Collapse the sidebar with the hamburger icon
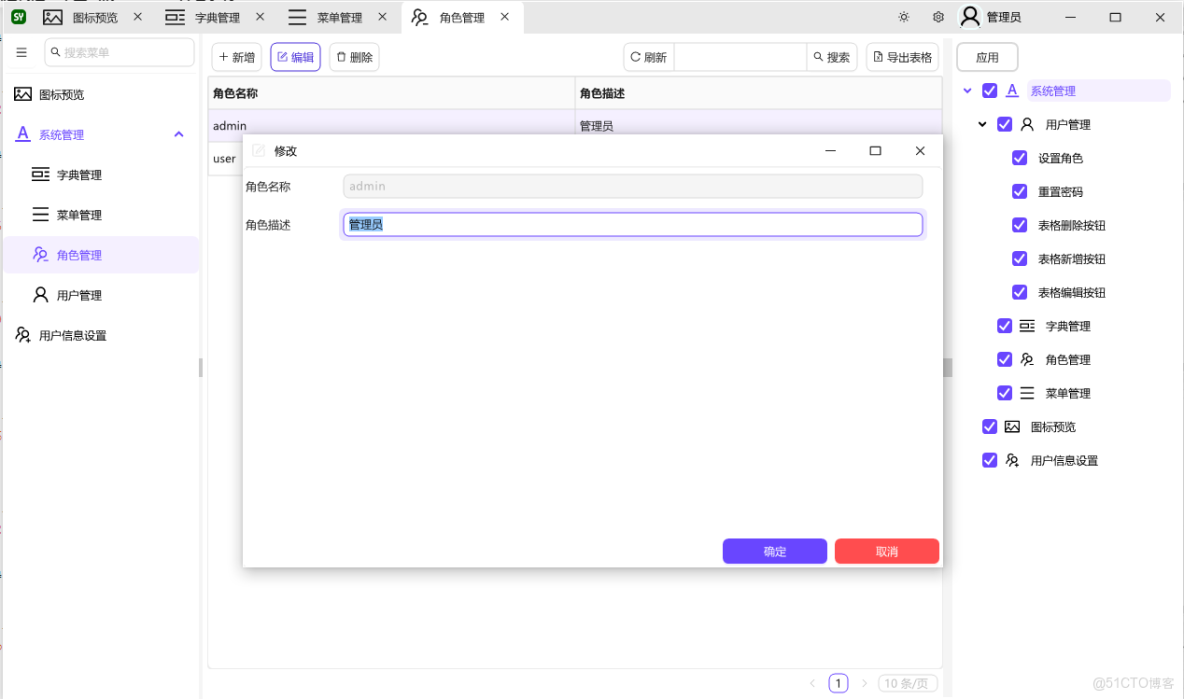 point(21,52)
